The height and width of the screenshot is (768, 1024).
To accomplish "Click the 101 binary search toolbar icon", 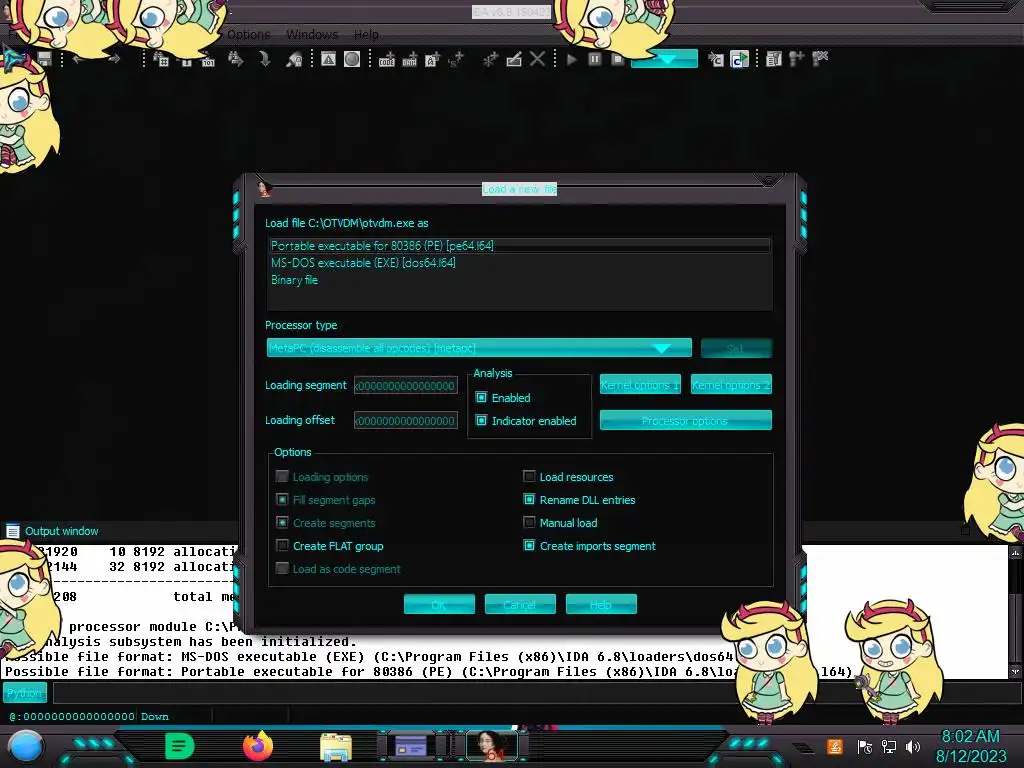I will [208, 60].
